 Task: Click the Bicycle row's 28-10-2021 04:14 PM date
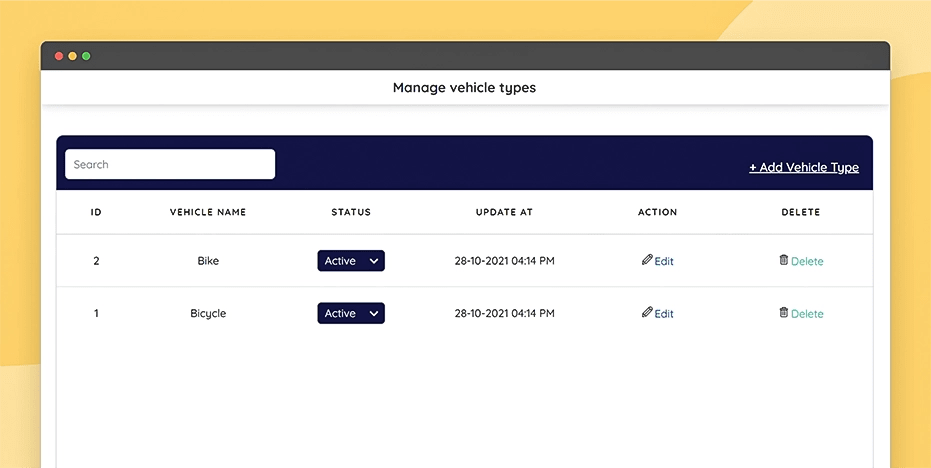coord(505,313)
